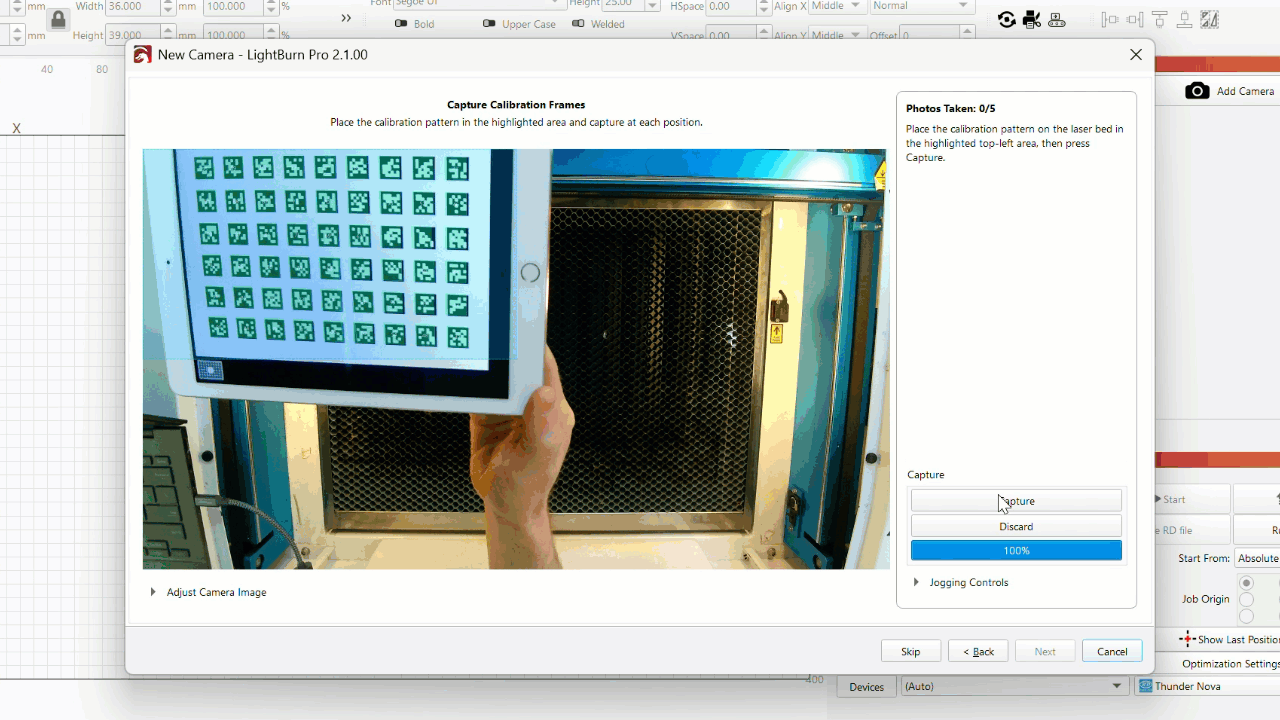Click the Capture button

tap(1016, 501)
